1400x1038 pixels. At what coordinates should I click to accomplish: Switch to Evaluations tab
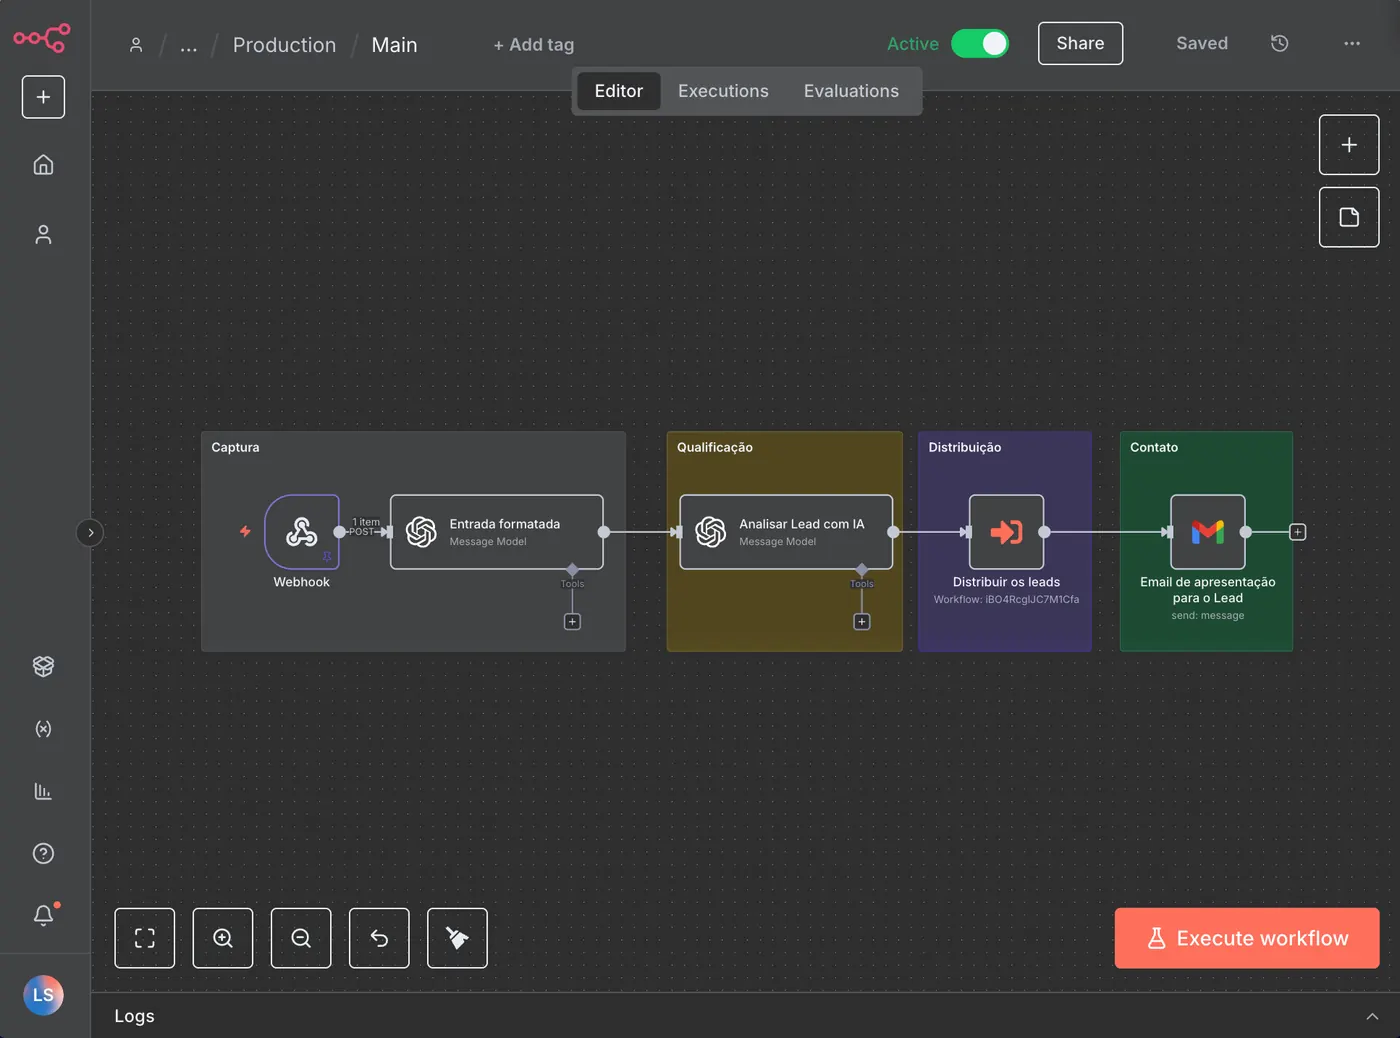(851, 91)
